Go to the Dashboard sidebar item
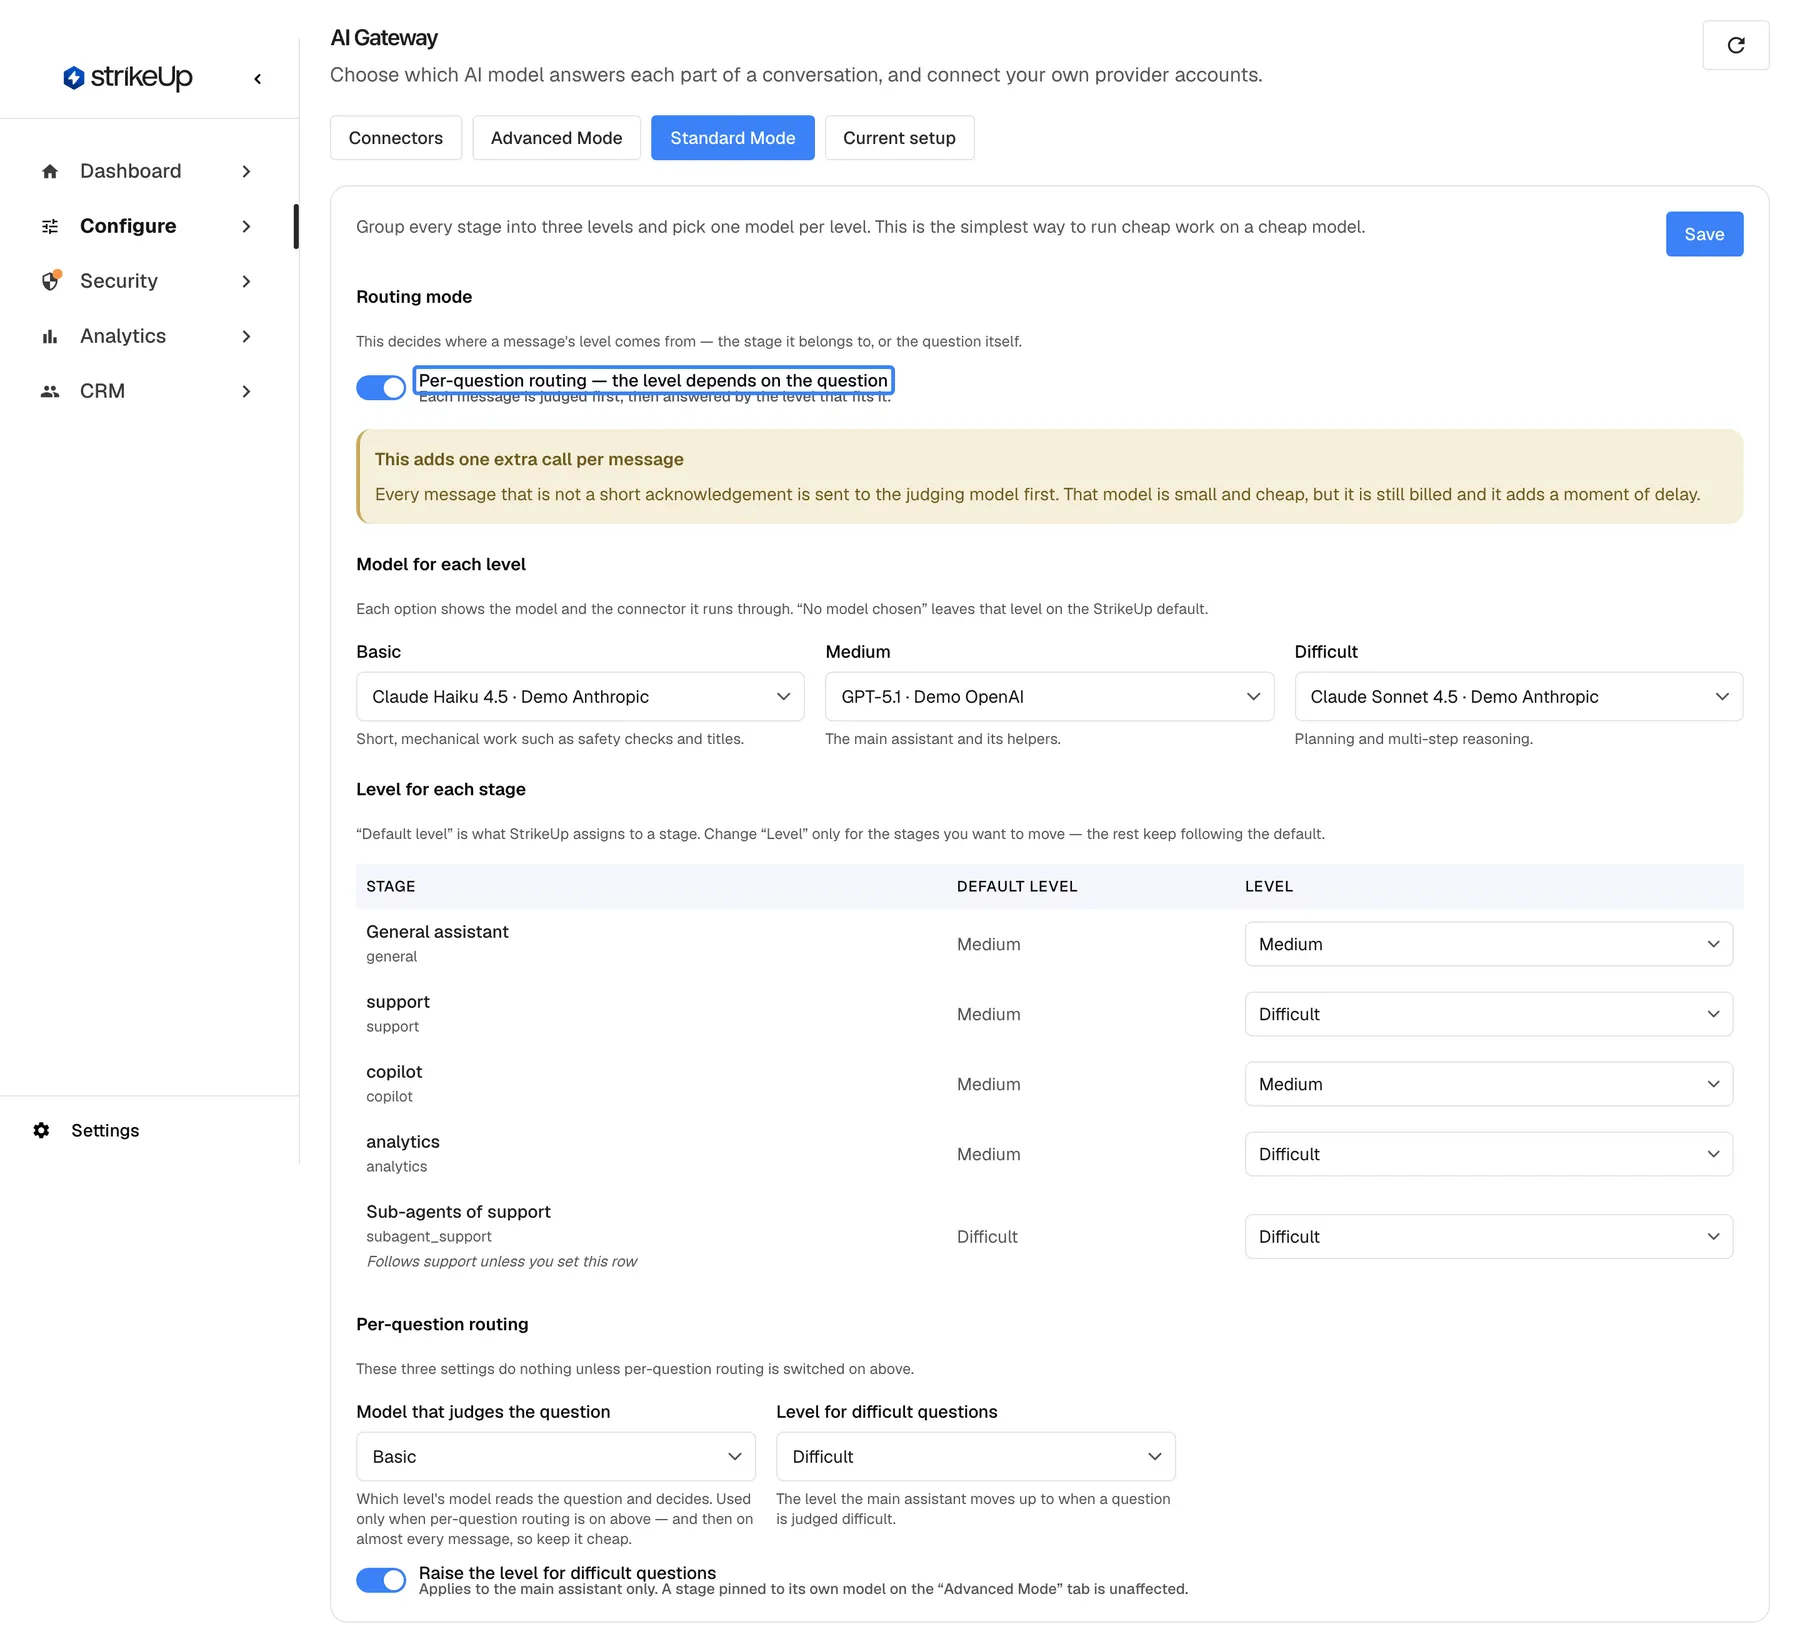The width and height of the screenshot is (1800, 1643). point(131,171)
